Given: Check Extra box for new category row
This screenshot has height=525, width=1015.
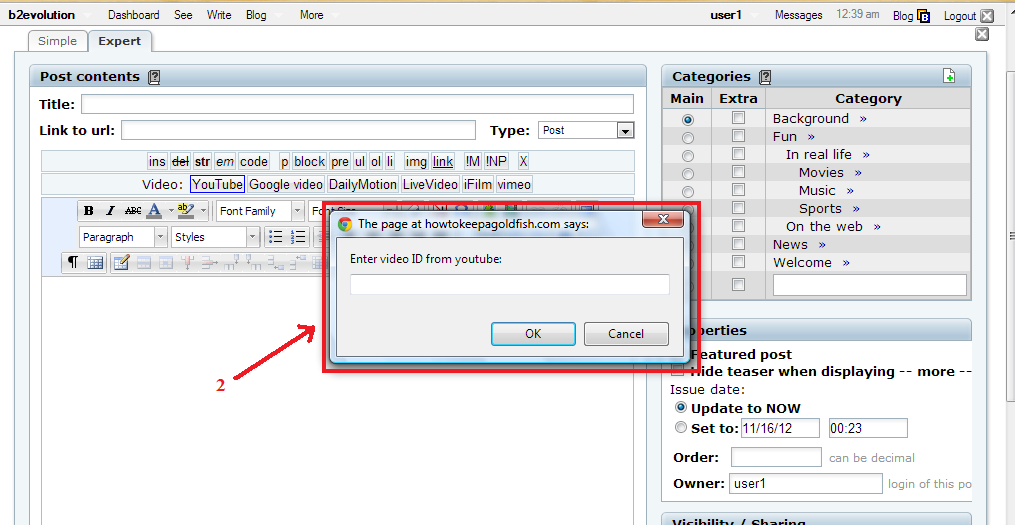Looking at the screenshot, I should coord(738,284).
